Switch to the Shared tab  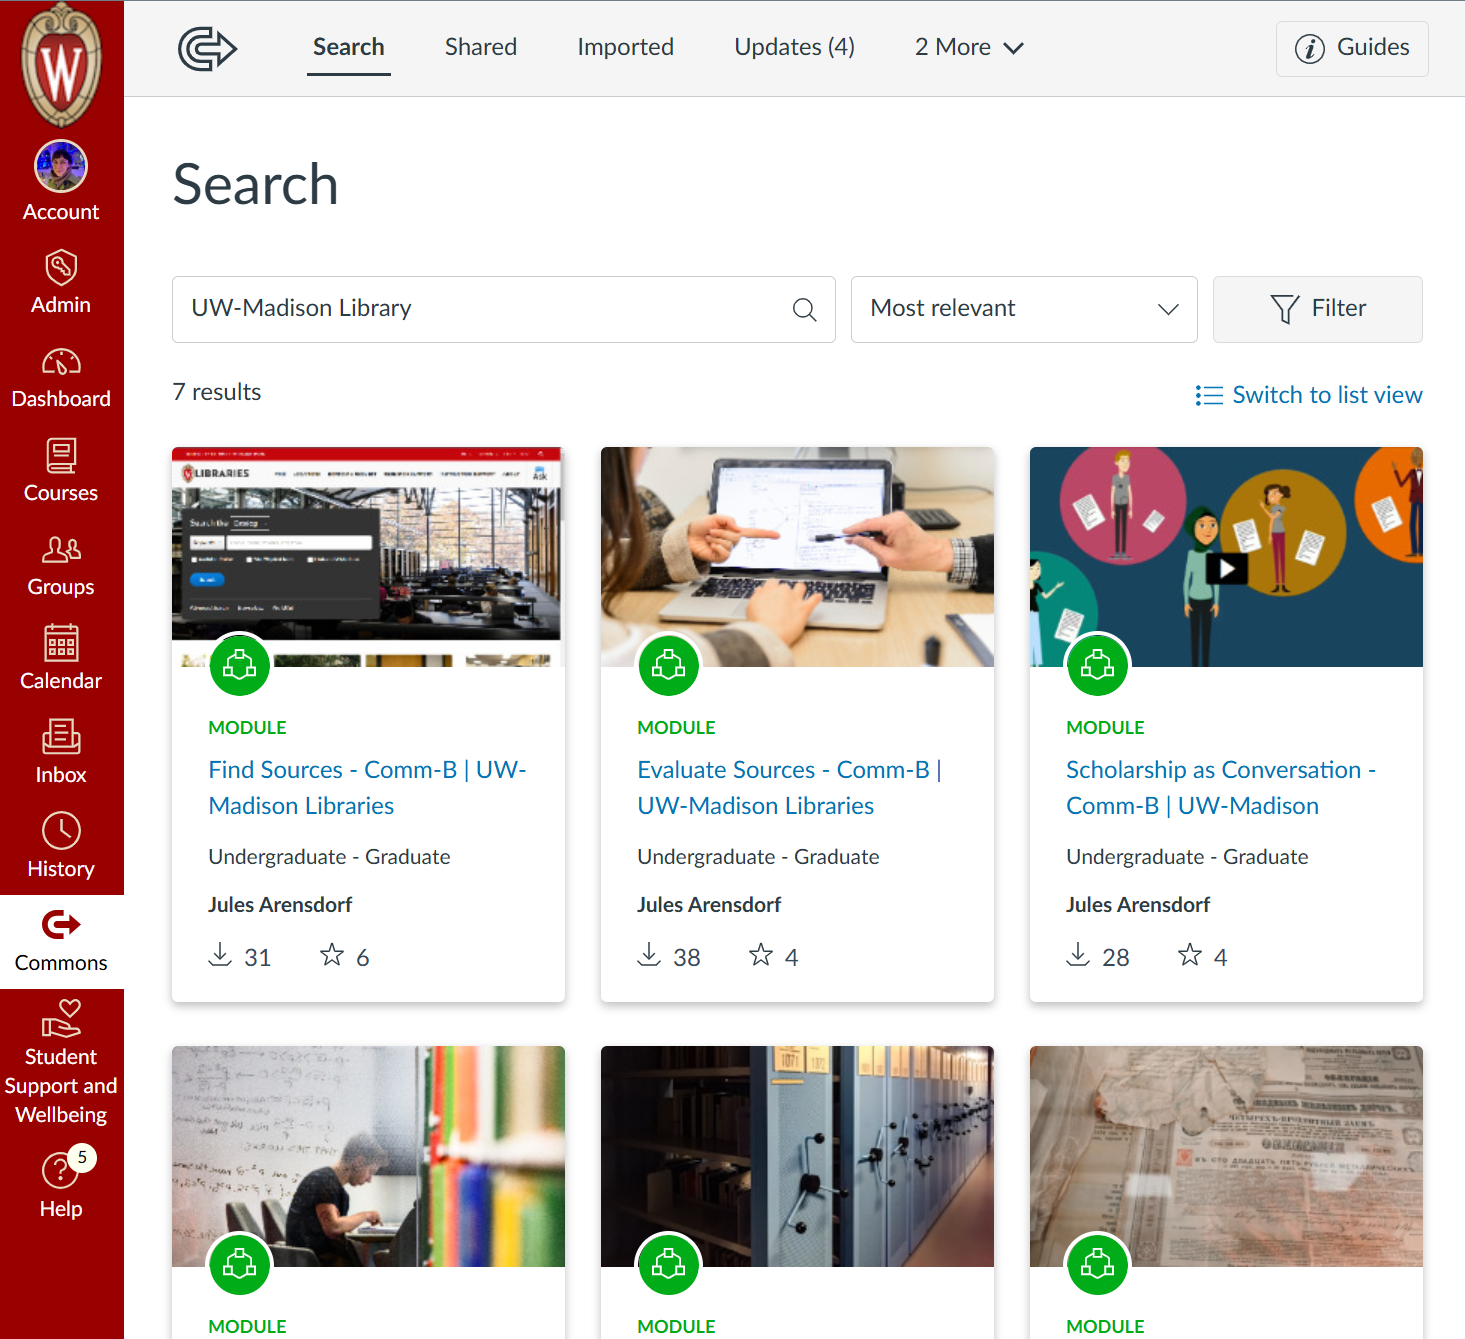[481, 47]
